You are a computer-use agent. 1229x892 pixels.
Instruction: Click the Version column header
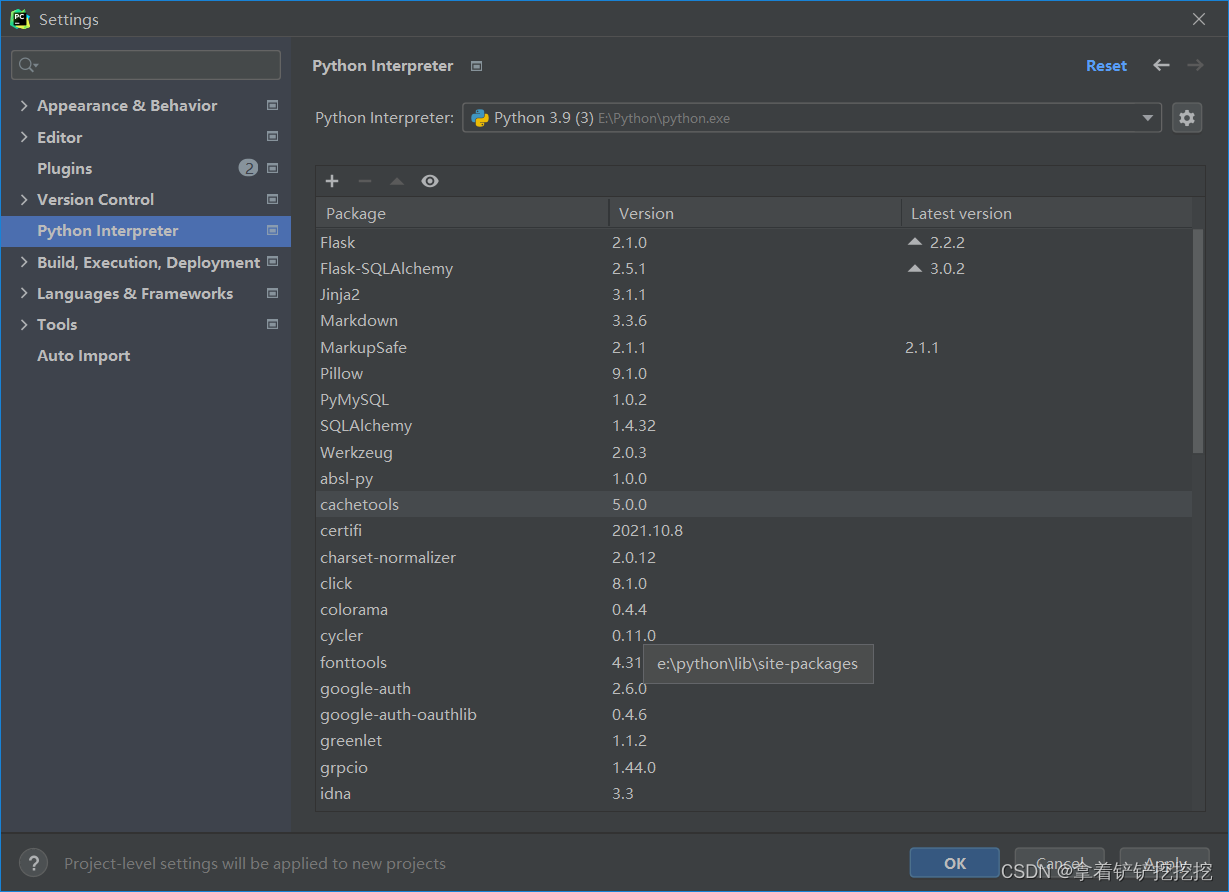[755, 213]
